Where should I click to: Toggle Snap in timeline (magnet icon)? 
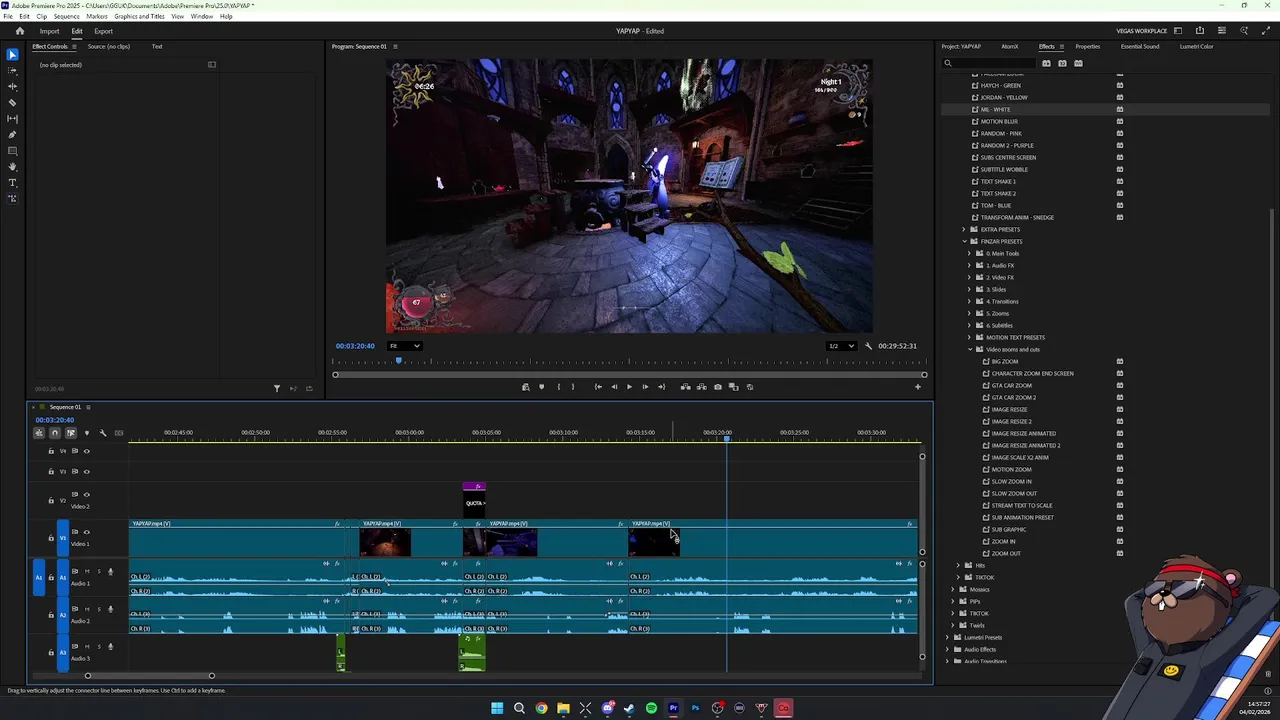point(55,433)
